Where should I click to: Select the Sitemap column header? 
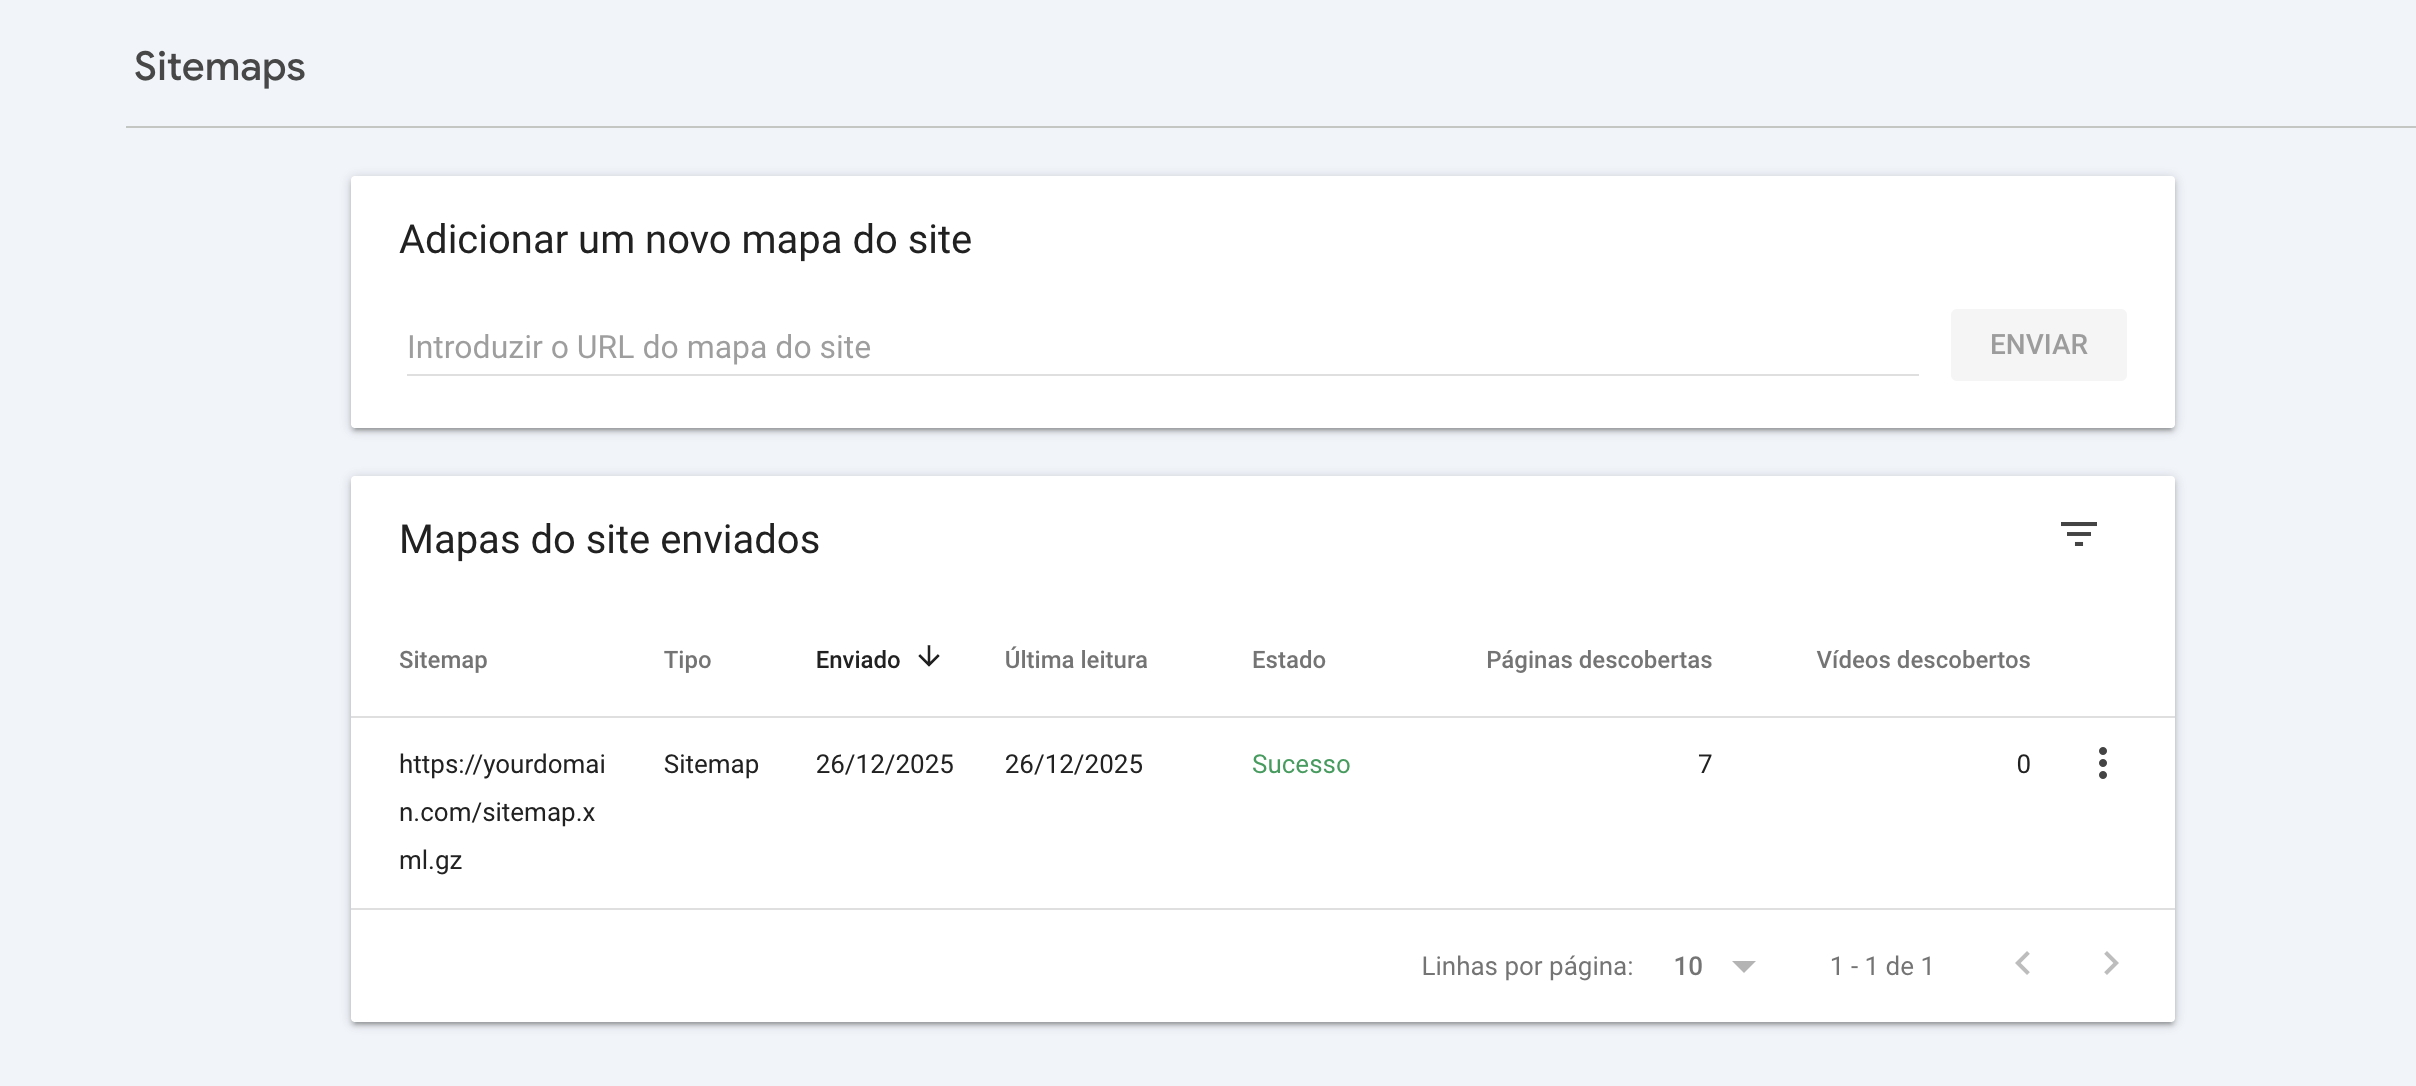pos(443,660)
